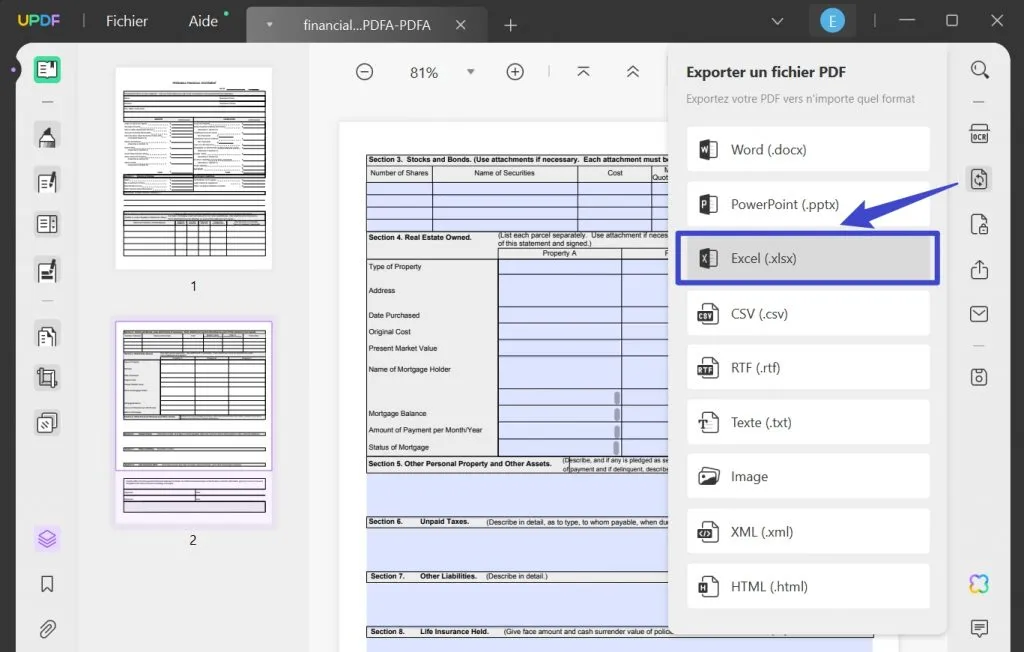Zoom out using the minus control
This screenshot has width=1024, height=652.
tap(364, 71)
